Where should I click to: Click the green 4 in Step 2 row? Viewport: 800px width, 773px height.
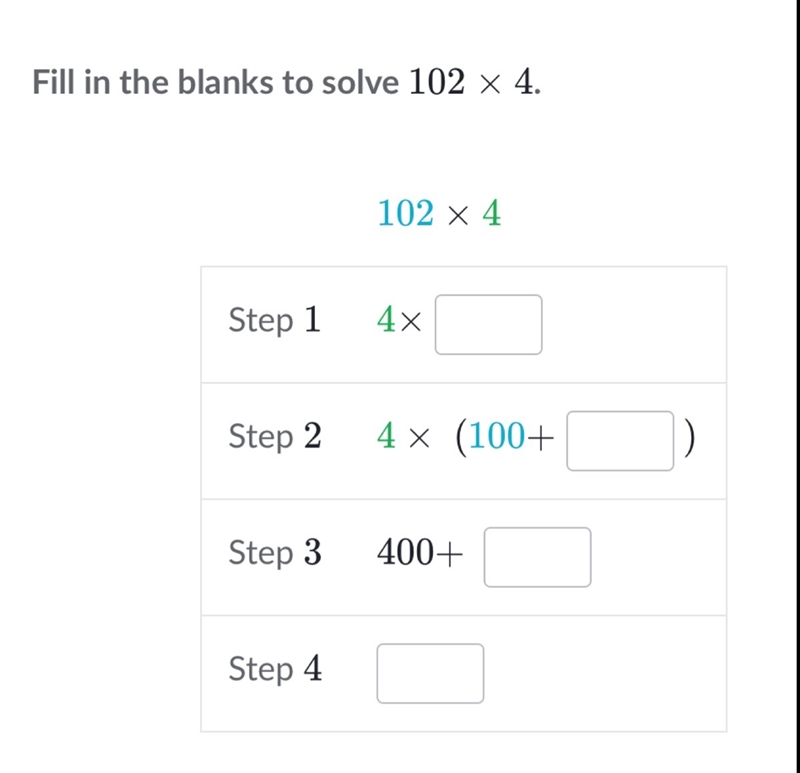pyautogui.click(x=386, y=436)
